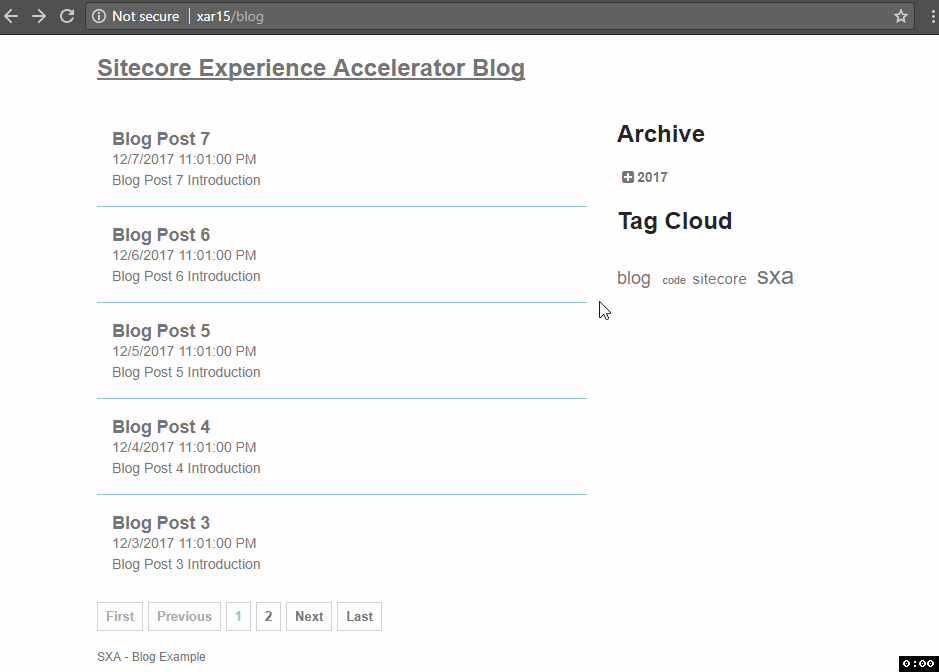The image size is (939, 672).
Task: Open Blog Post 7 title
Action: pos(161,139)
